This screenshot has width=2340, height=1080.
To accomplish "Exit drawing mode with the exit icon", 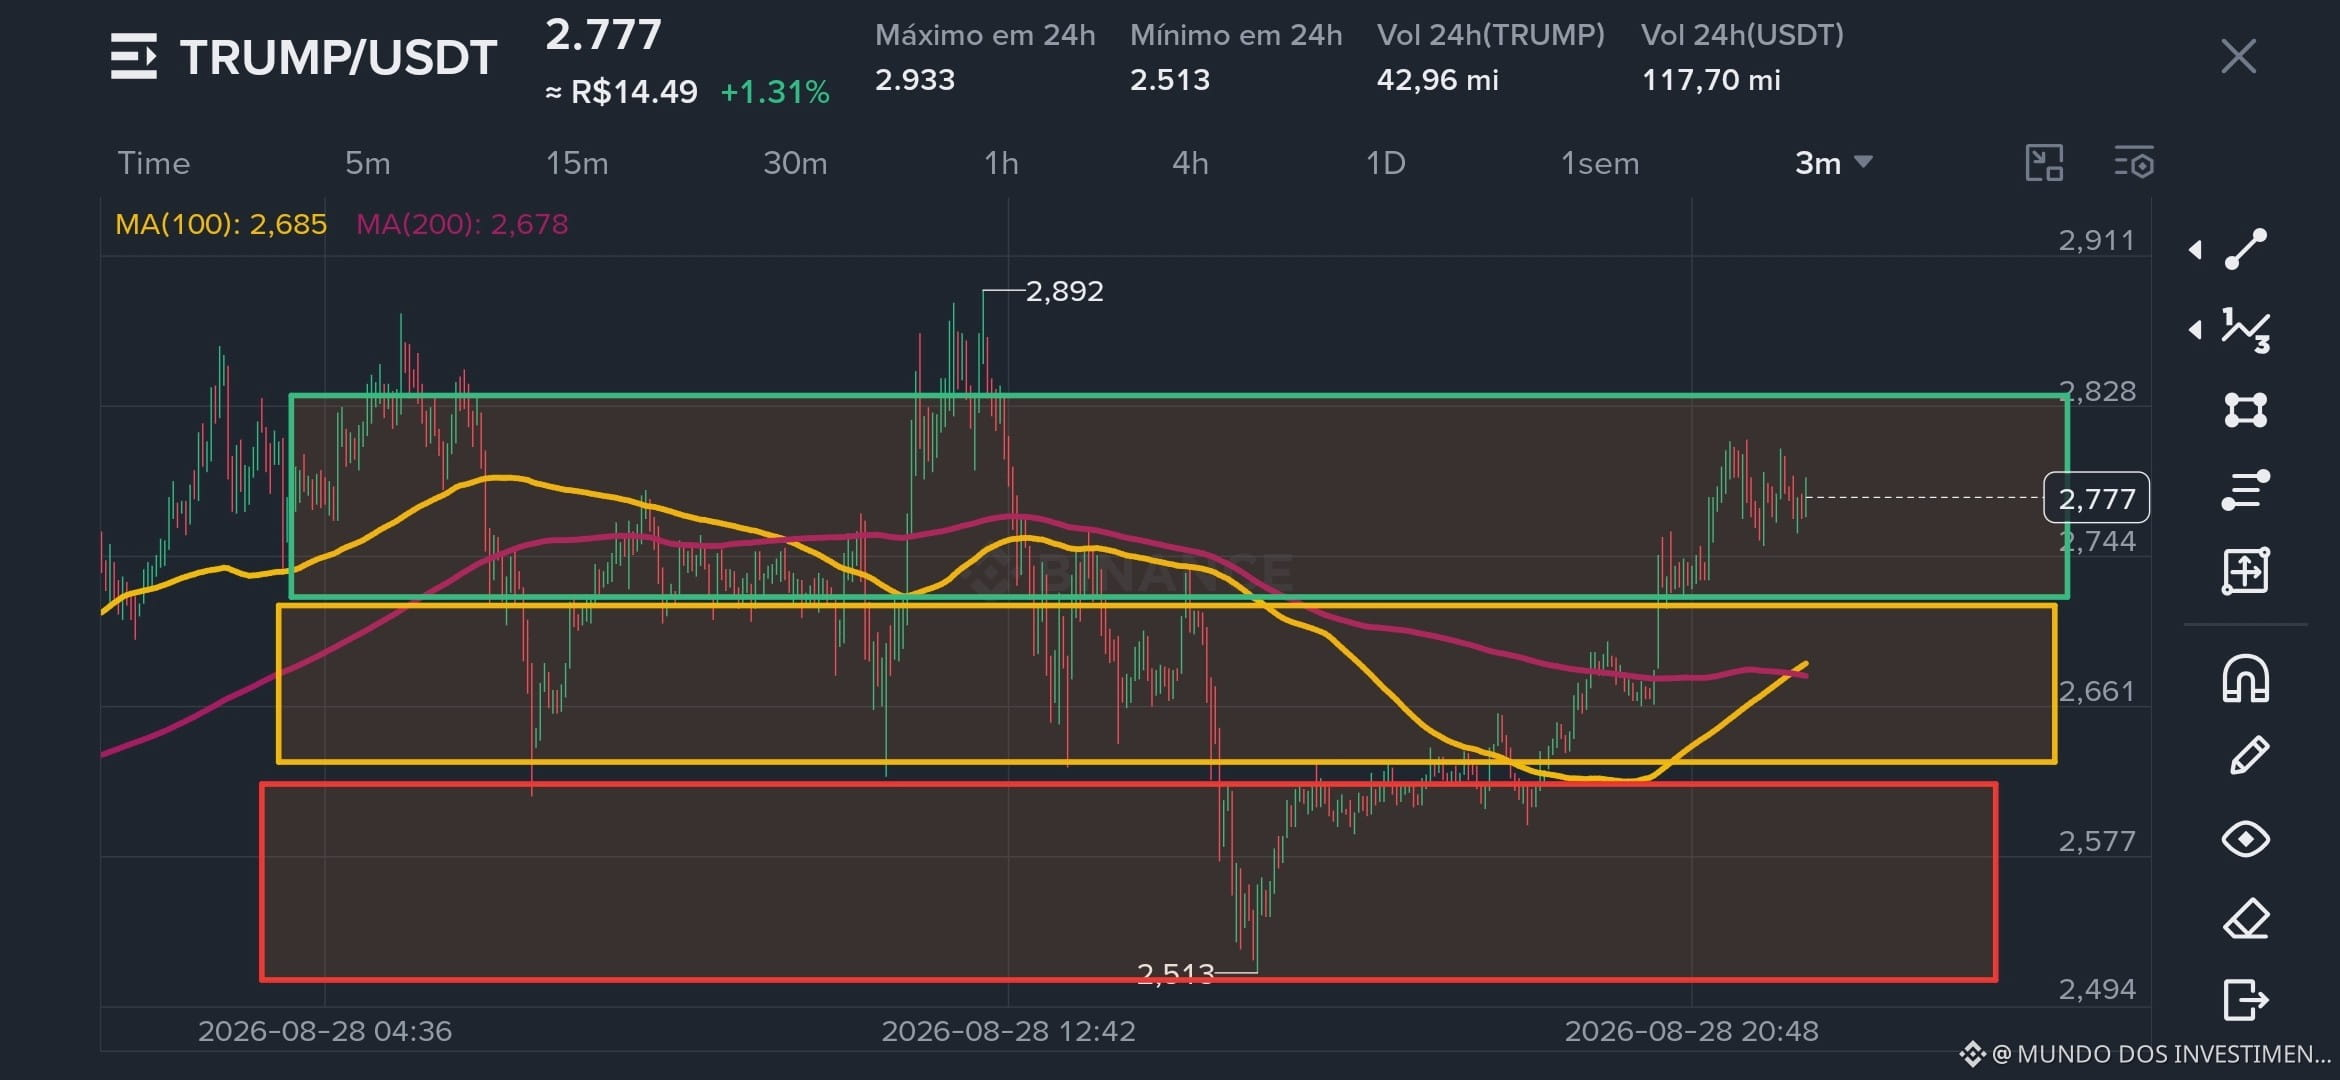I will tap(2246, 999).
